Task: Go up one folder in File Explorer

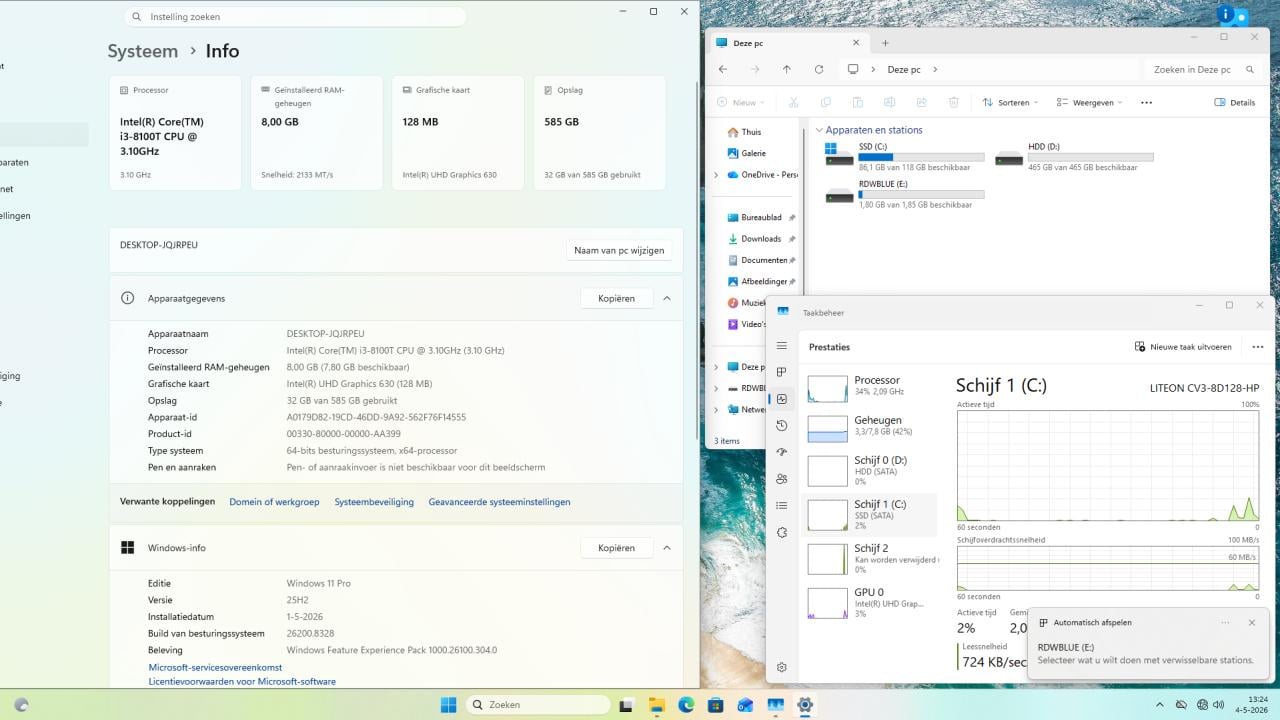Action: (x=787, y=69)
